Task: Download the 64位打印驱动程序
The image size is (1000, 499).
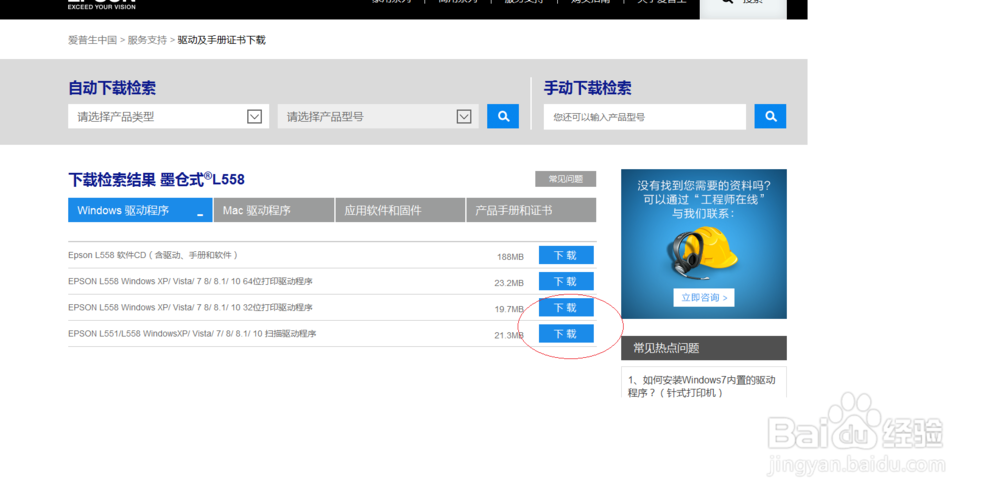Action: tap(566, 281)
